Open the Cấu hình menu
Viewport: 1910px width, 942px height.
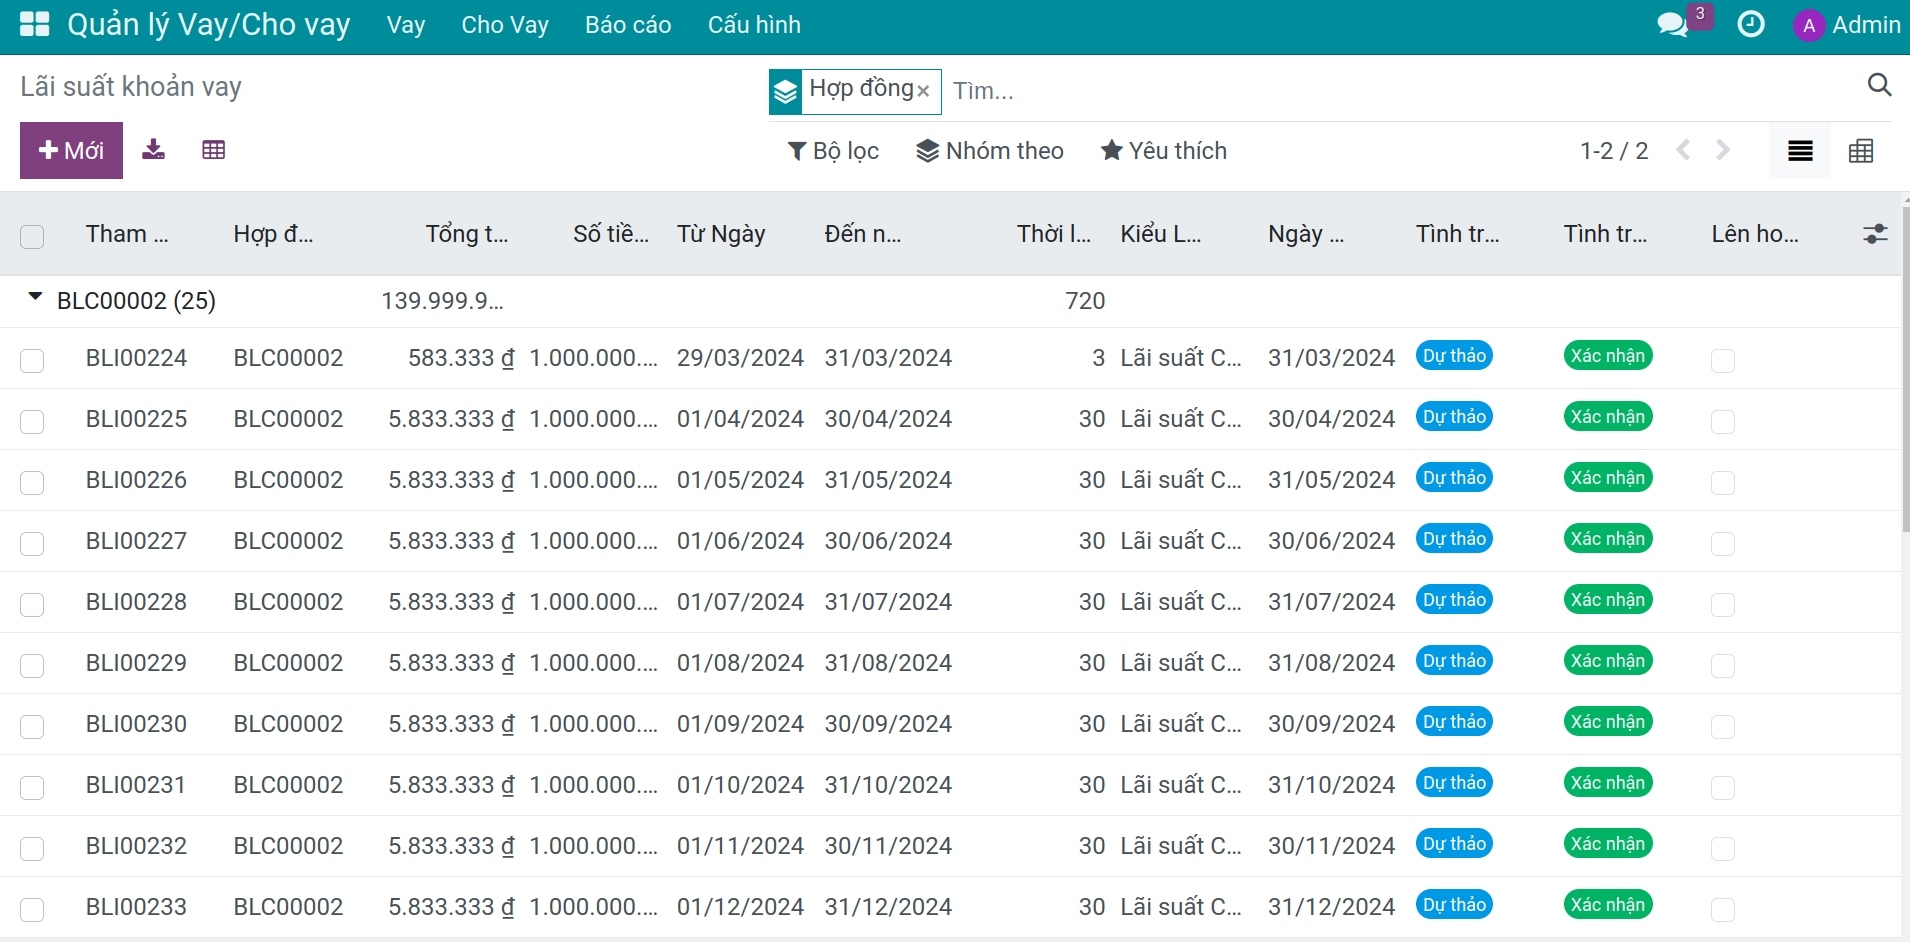coord(754,25)
